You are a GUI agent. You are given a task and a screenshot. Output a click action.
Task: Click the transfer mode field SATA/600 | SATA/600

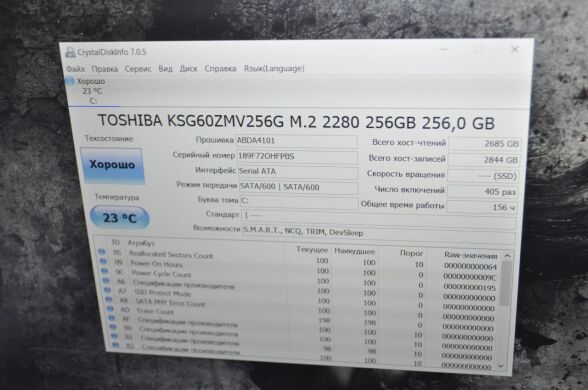pos(298,187)
